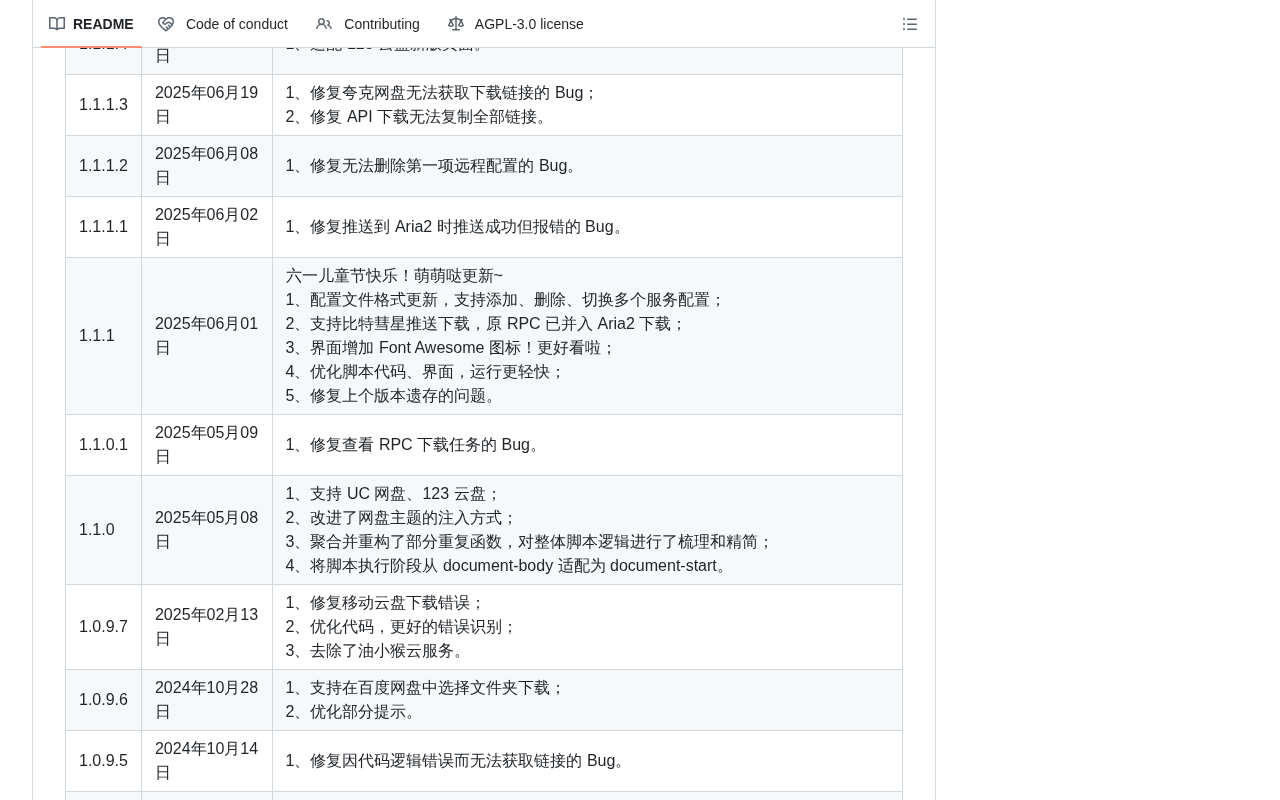Click the README book icon
The width and height of the screenshot is (1280, 800).
coord(57,24)
